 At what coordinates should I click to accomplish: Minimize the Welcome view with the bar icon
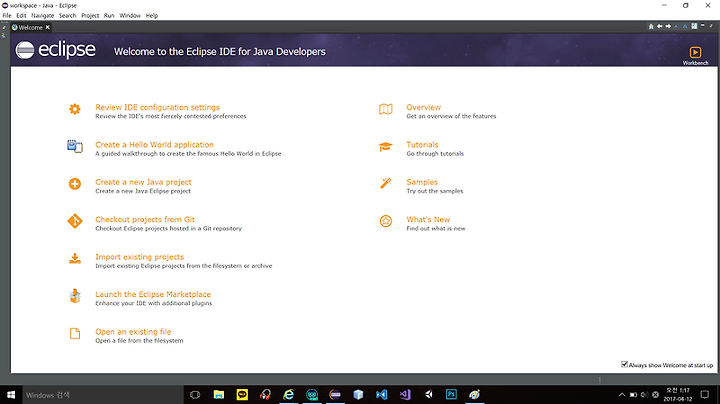click(703, 26)
